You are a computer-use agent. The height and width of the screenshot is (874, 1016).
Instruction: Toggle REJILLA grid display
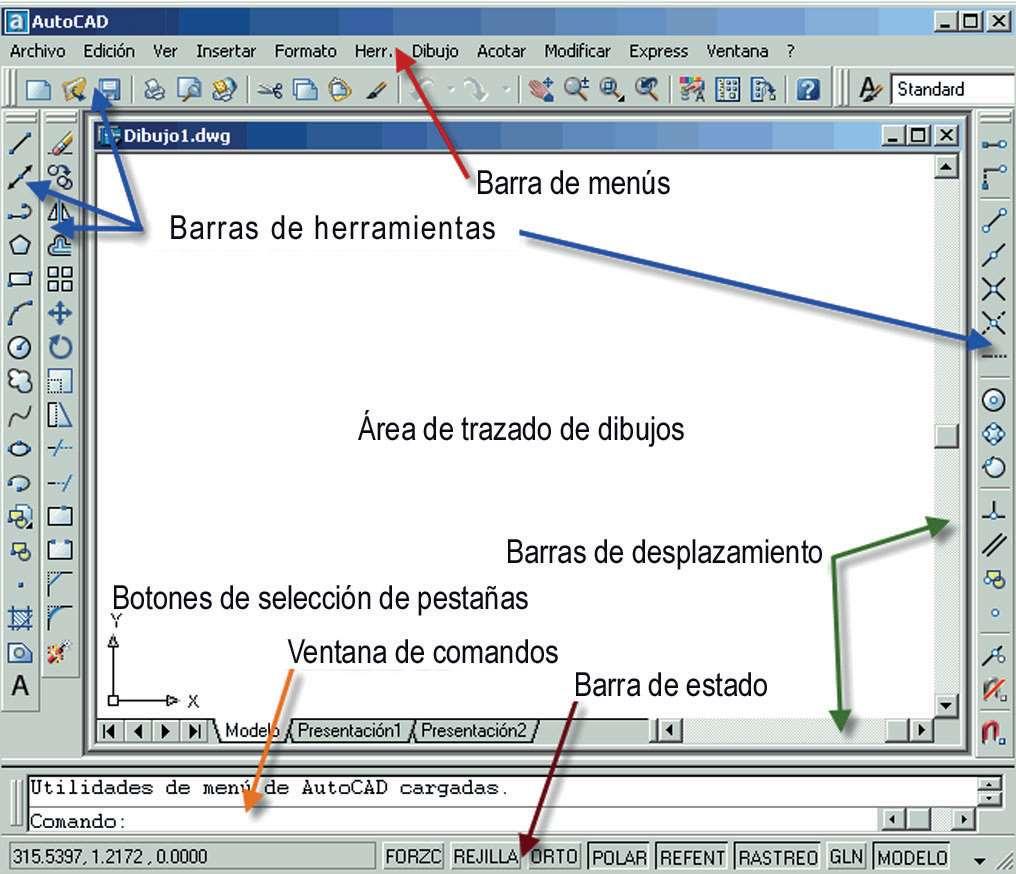[486, 857]
